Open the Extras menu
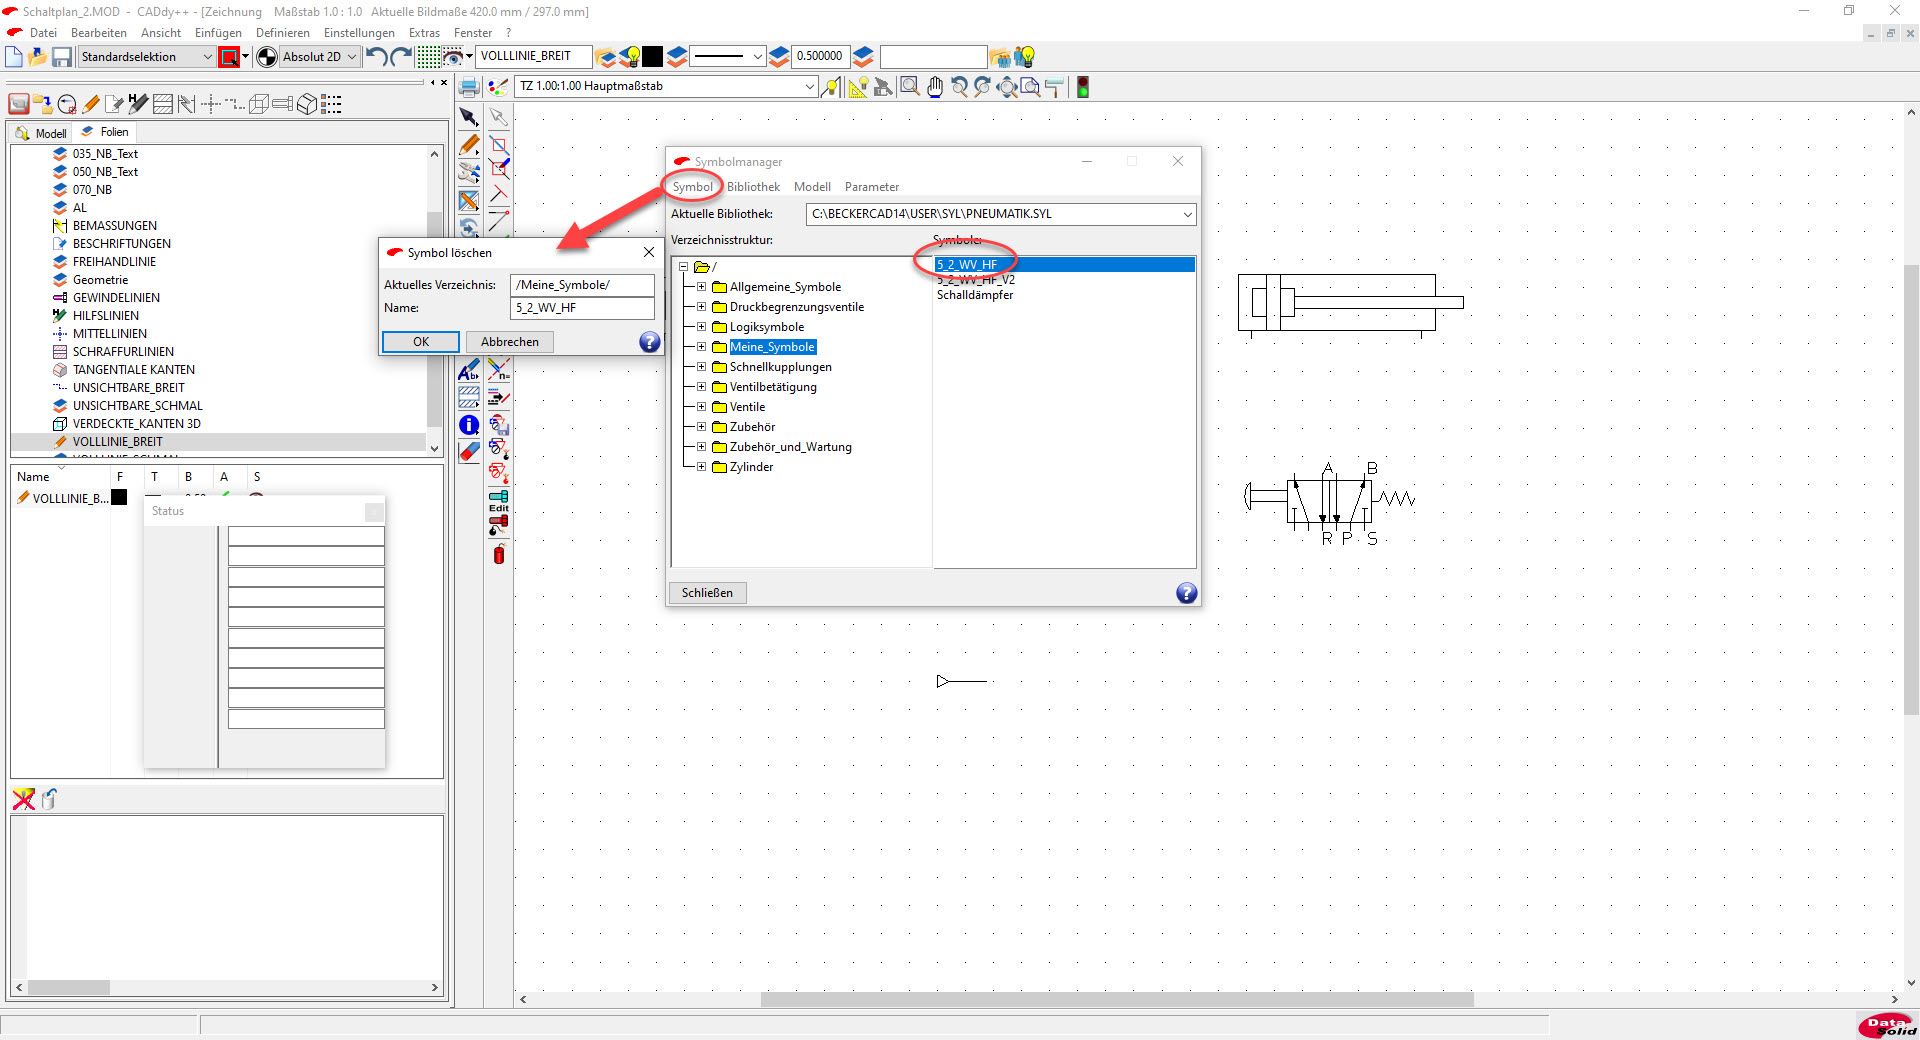Image resolution: width=1920 pixels, height=1040 pixels. coord(424,33)
